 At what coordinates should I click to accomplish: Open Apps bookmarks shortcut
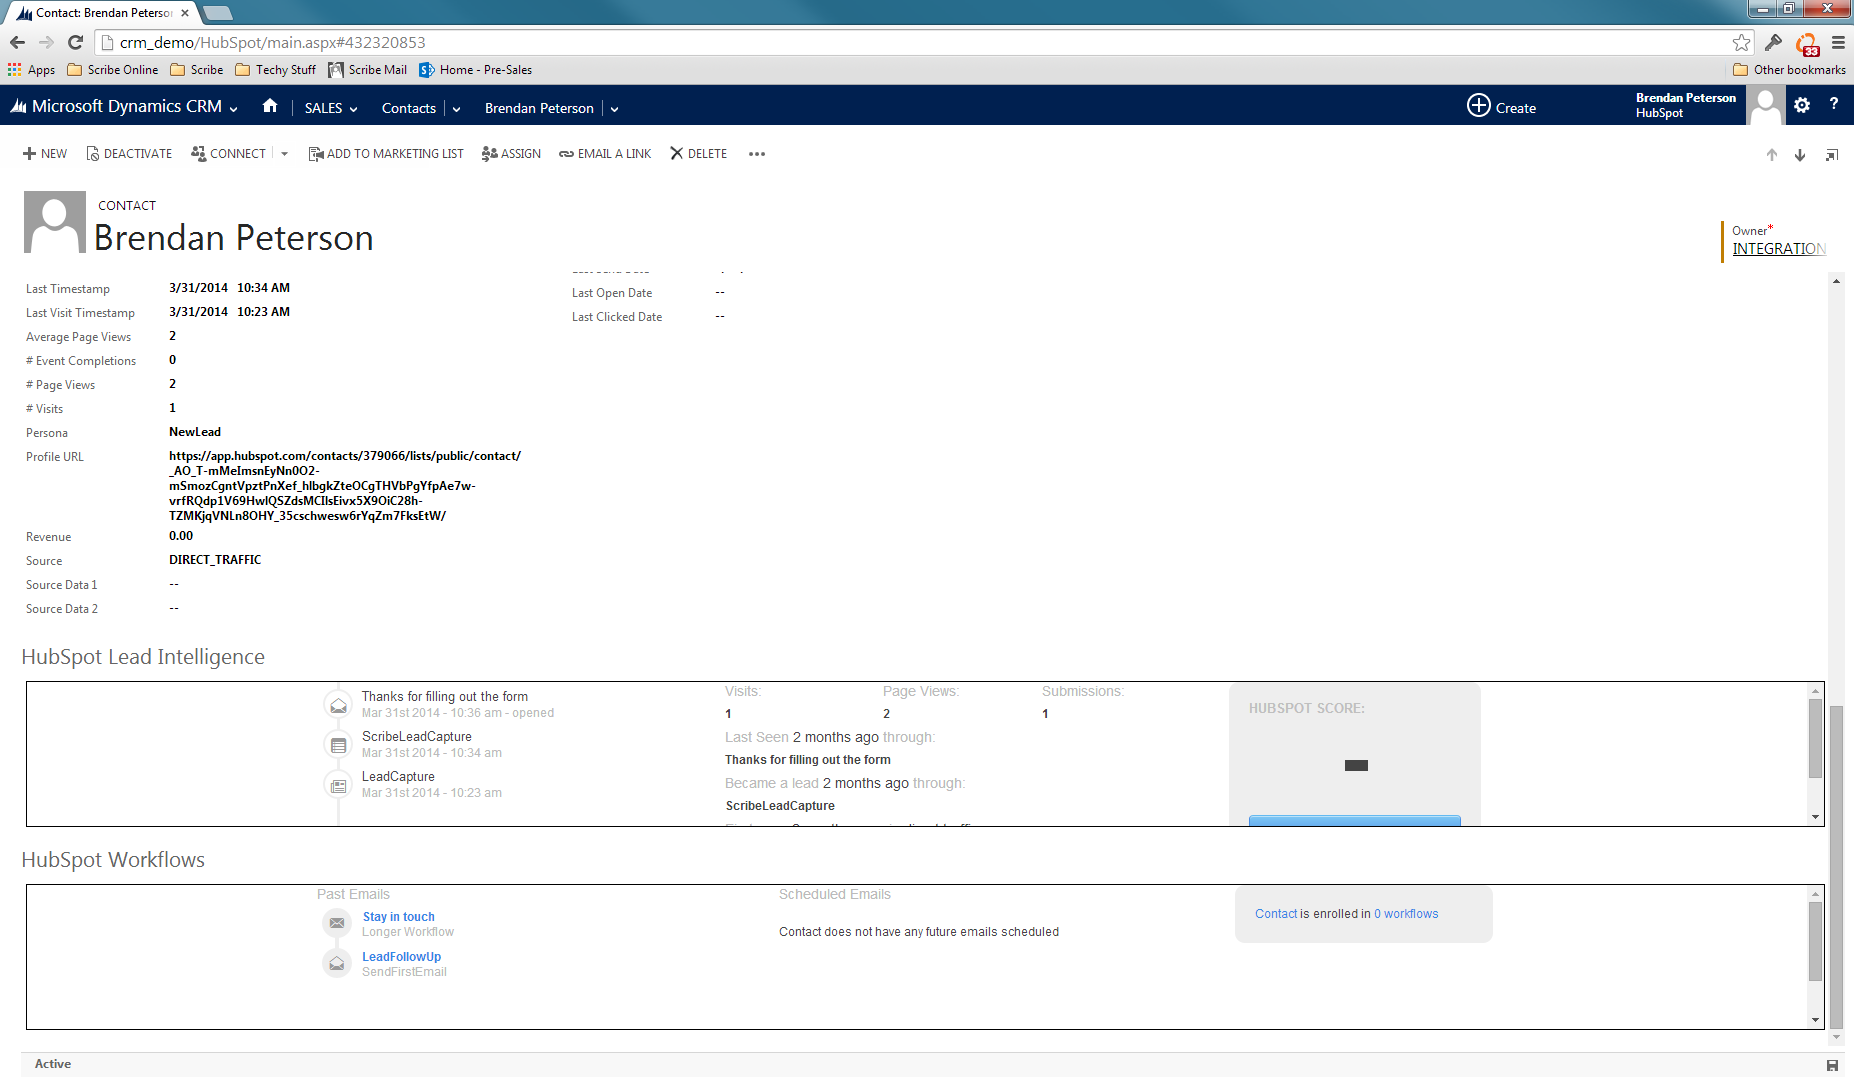31,70
